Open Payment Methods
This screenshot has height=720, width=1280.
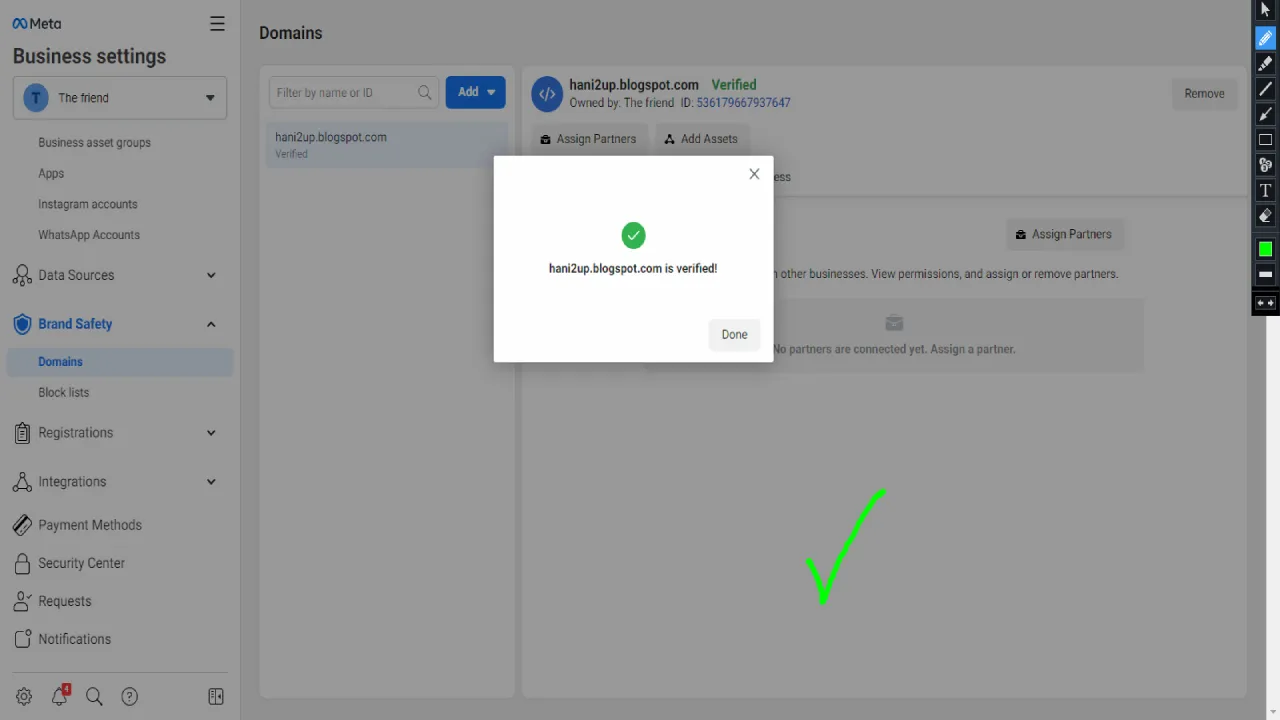click(x=90, y=525)
